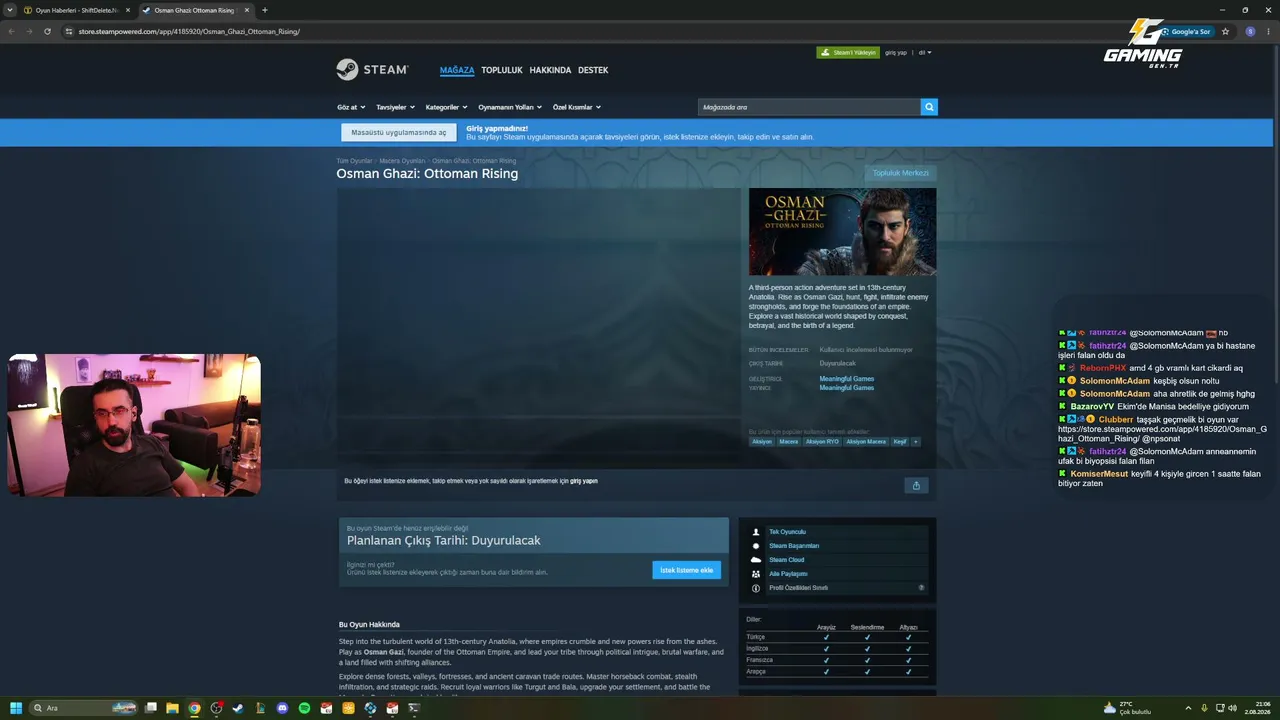This screenshot has width=1280, height=720.
Task: Open the Meaningful Games developer link
Action: [x=847, y=379]
